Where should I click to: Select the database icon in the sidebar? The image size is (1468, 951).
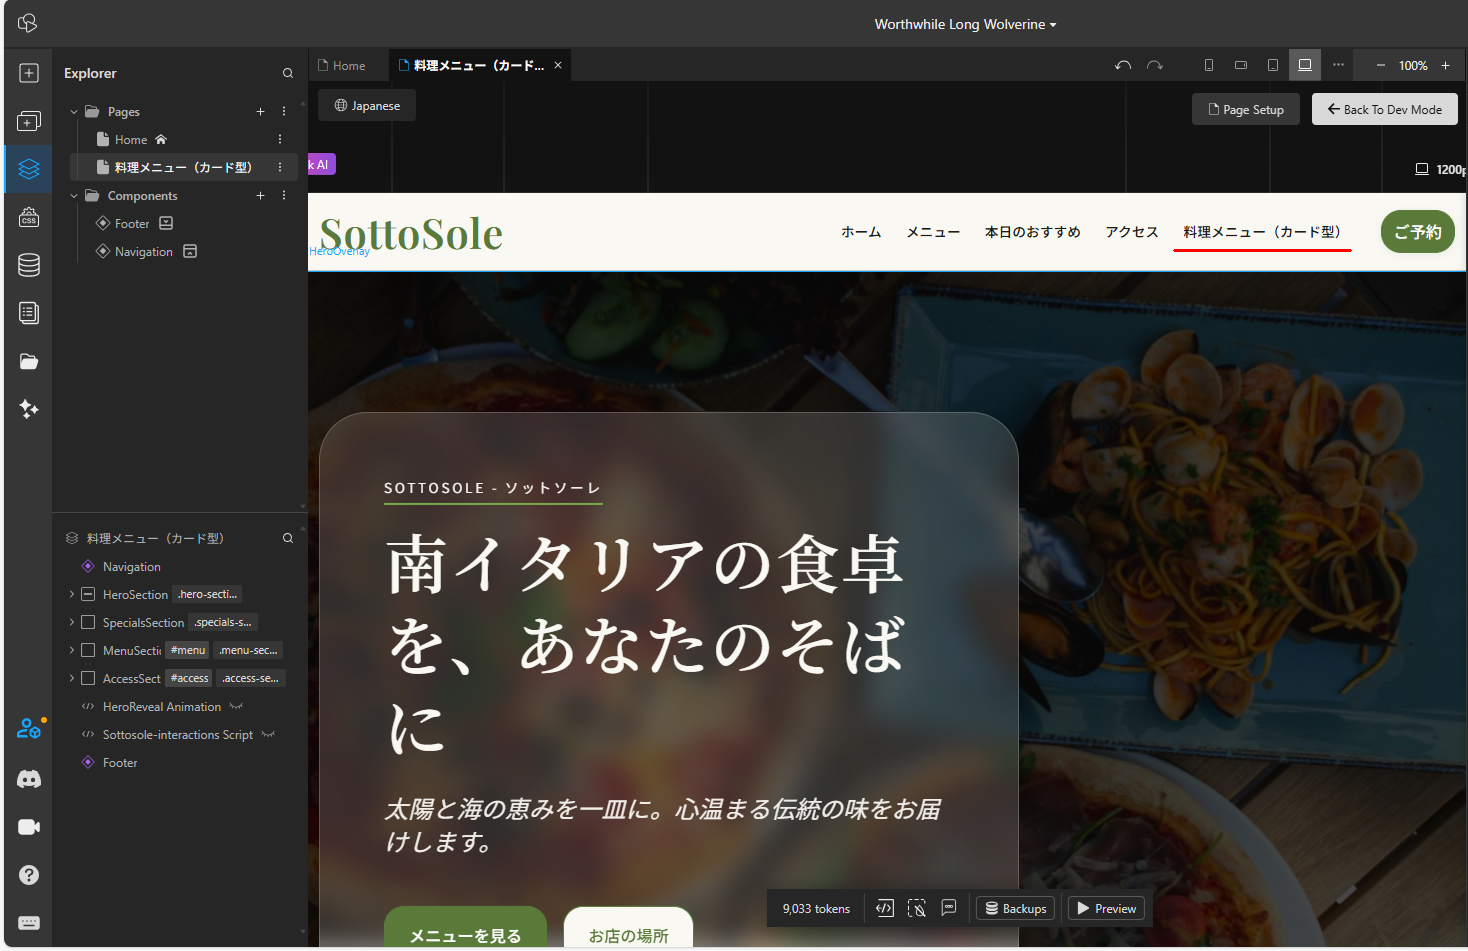tap(28, 265)
